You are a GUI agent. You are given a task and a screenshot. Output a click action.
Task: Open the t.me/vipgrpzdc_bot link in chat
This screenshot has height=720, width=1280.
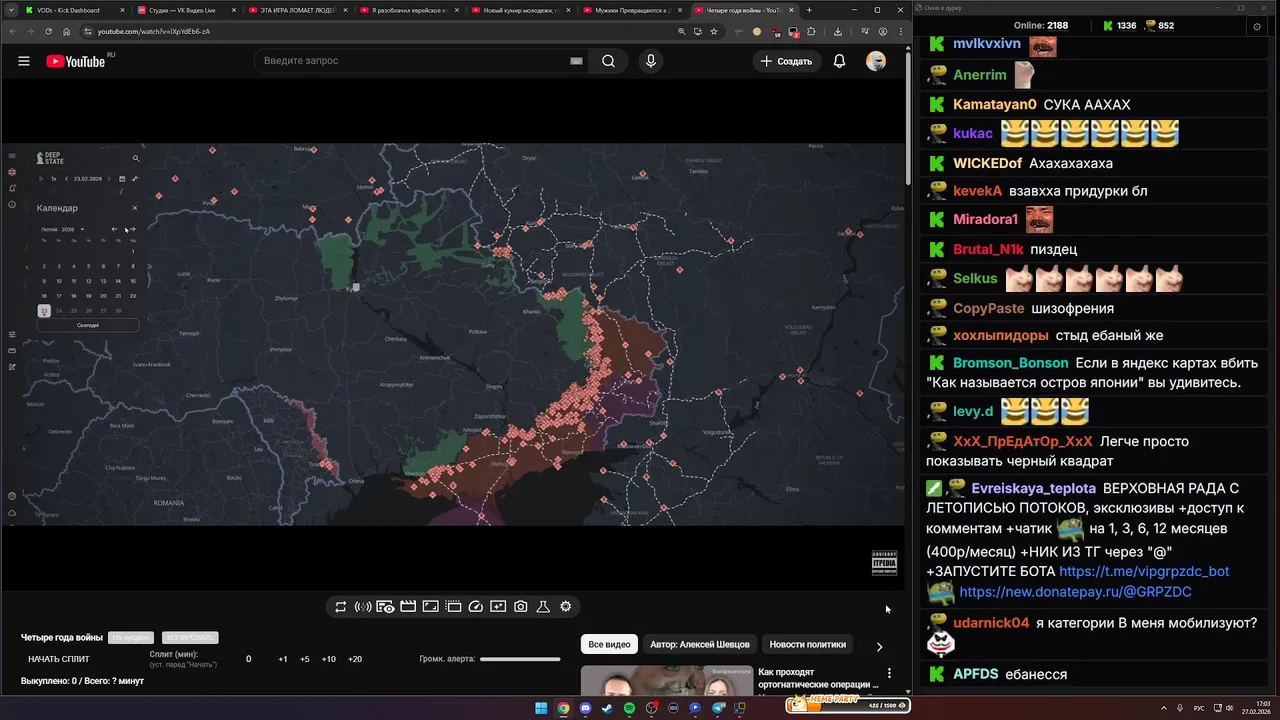1144,572
